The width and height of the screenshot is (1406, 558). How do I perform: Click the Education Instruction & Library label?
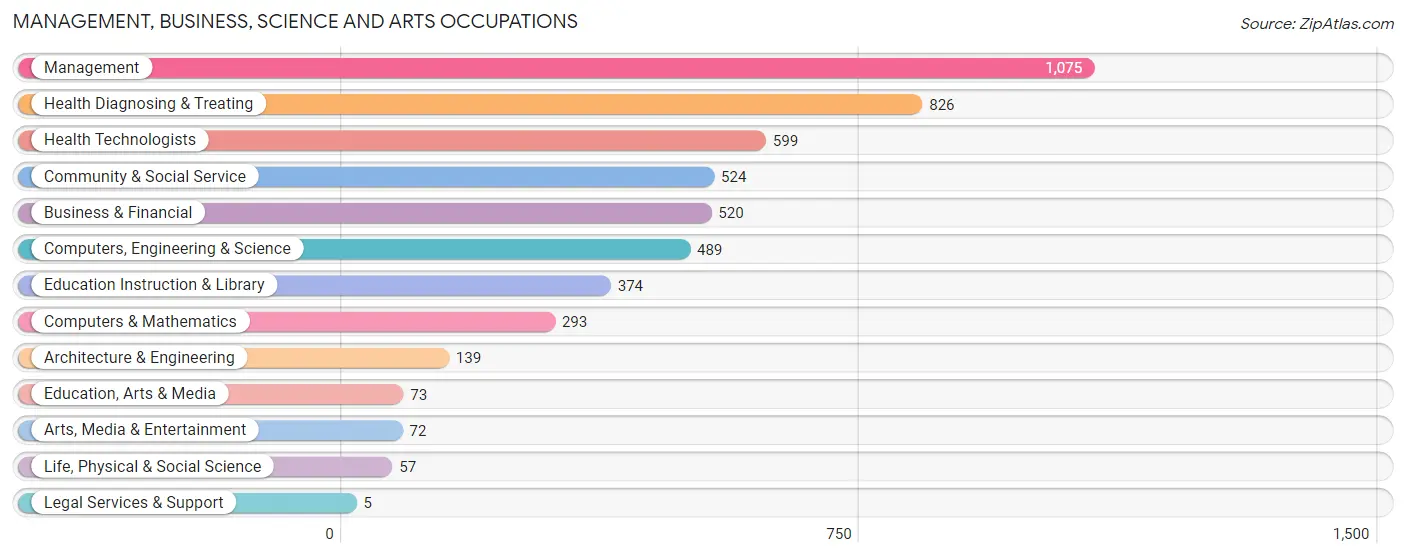[154, 285]
